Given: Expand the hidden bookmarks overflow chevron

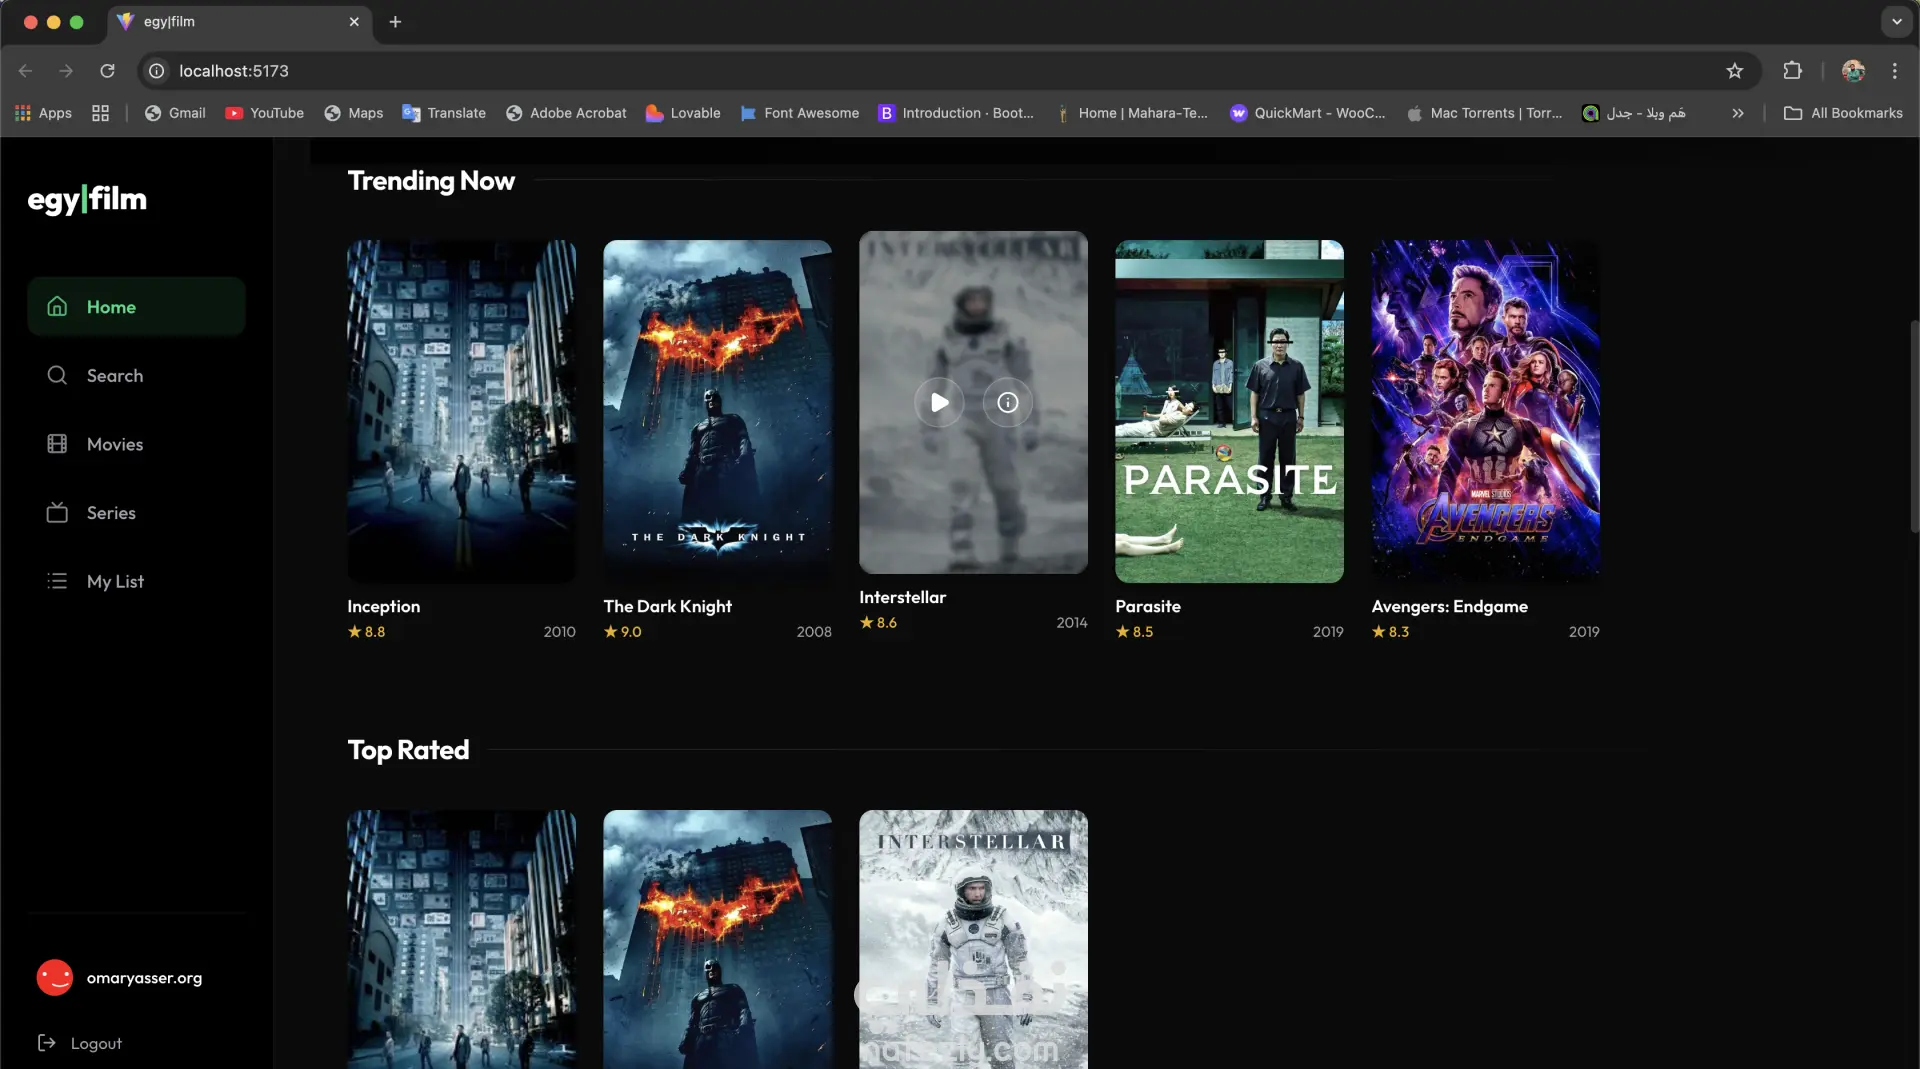Looking at the screenshot, I should 1738,113.
